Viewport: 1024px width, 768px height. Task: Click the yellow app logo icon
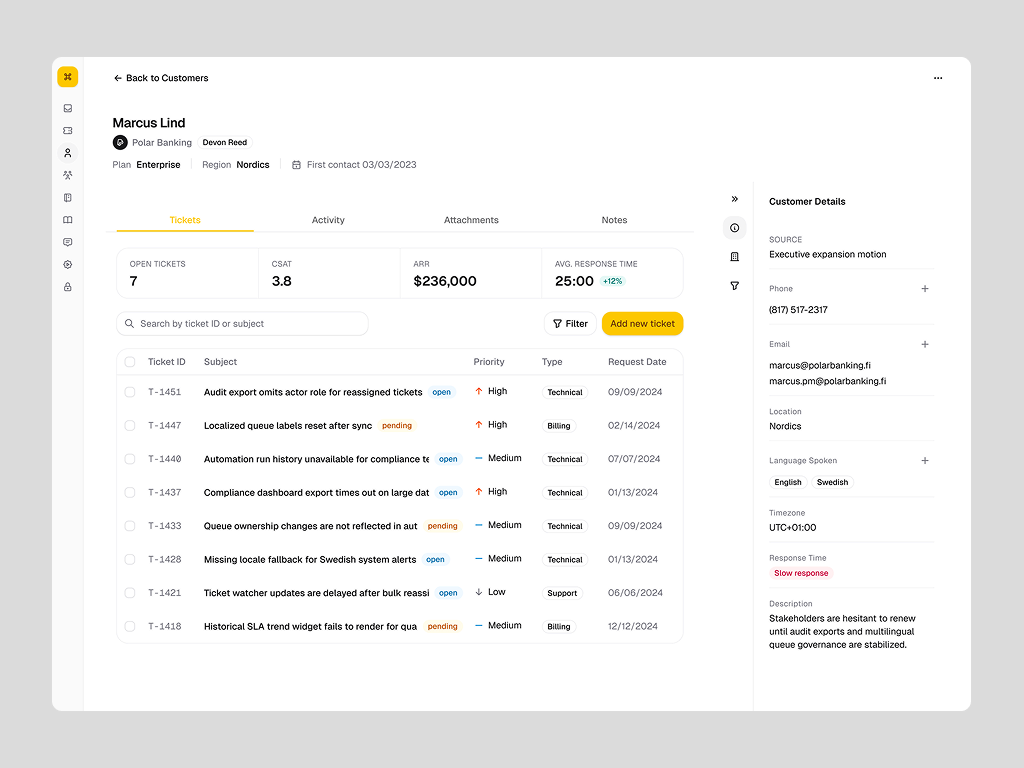click(67, 77)
